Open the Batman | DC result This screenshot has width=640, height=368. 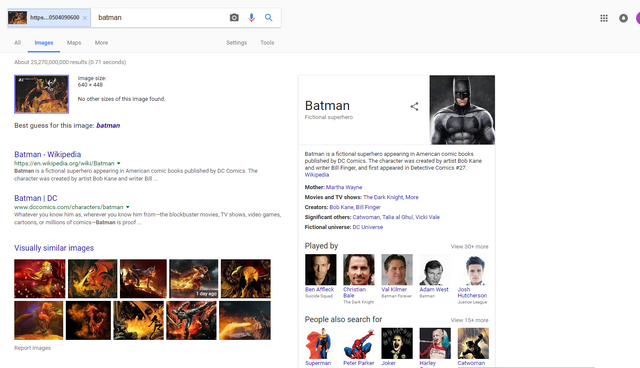(x=36, y=198)
